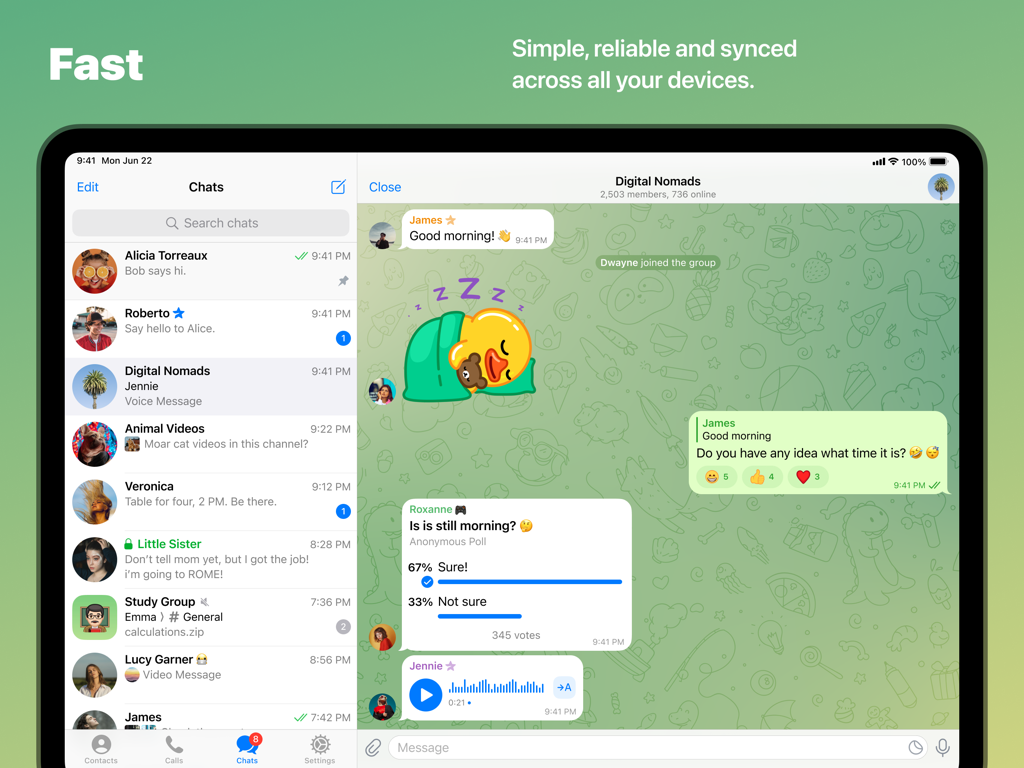Click unread badge on Roberto chat

tap(343, 338)
